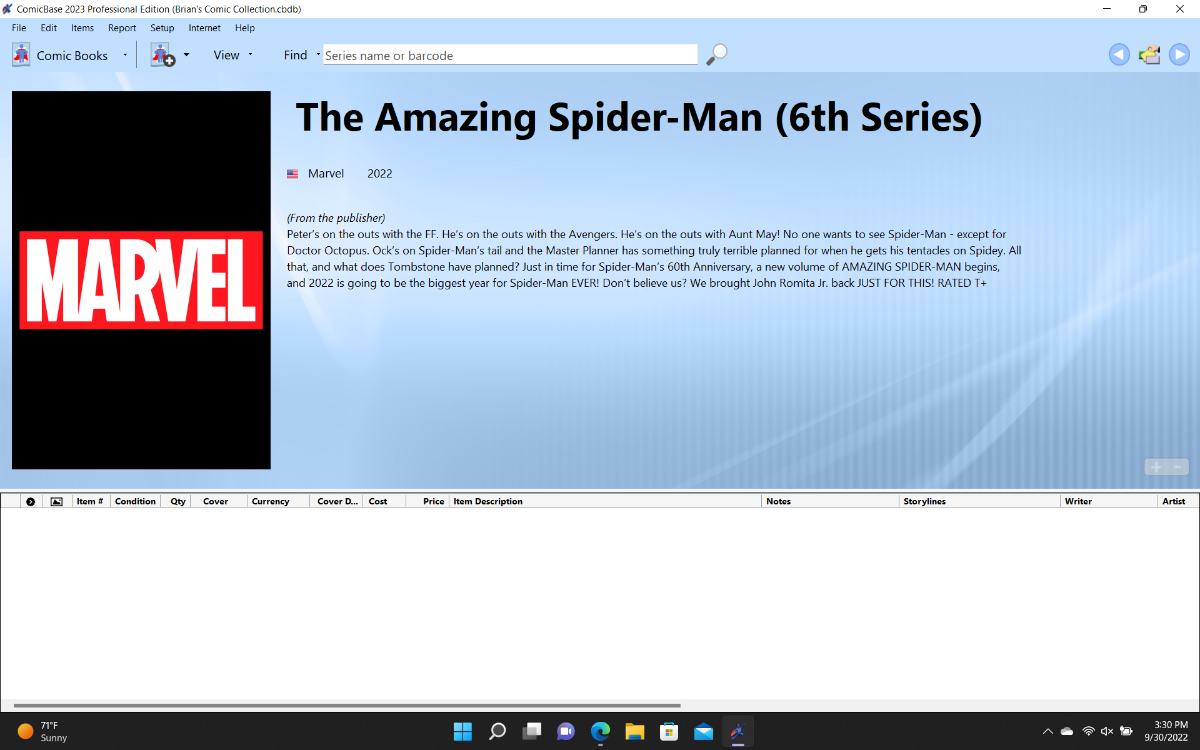Show hidden tray icons chevron

pos(1047,731)
